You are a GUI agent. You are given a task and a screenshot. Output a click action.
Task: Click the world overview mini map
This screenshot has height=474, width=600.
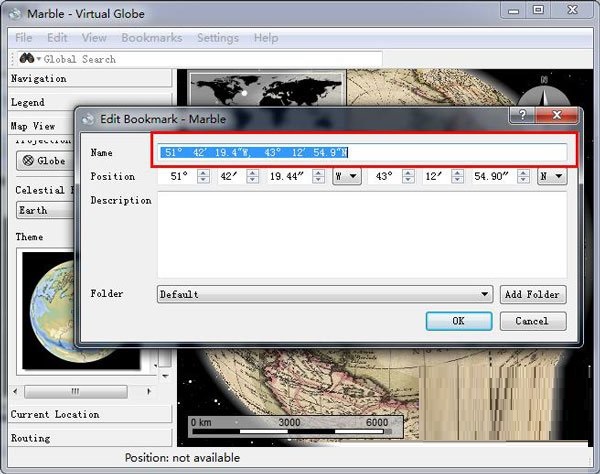click(267, 90)
